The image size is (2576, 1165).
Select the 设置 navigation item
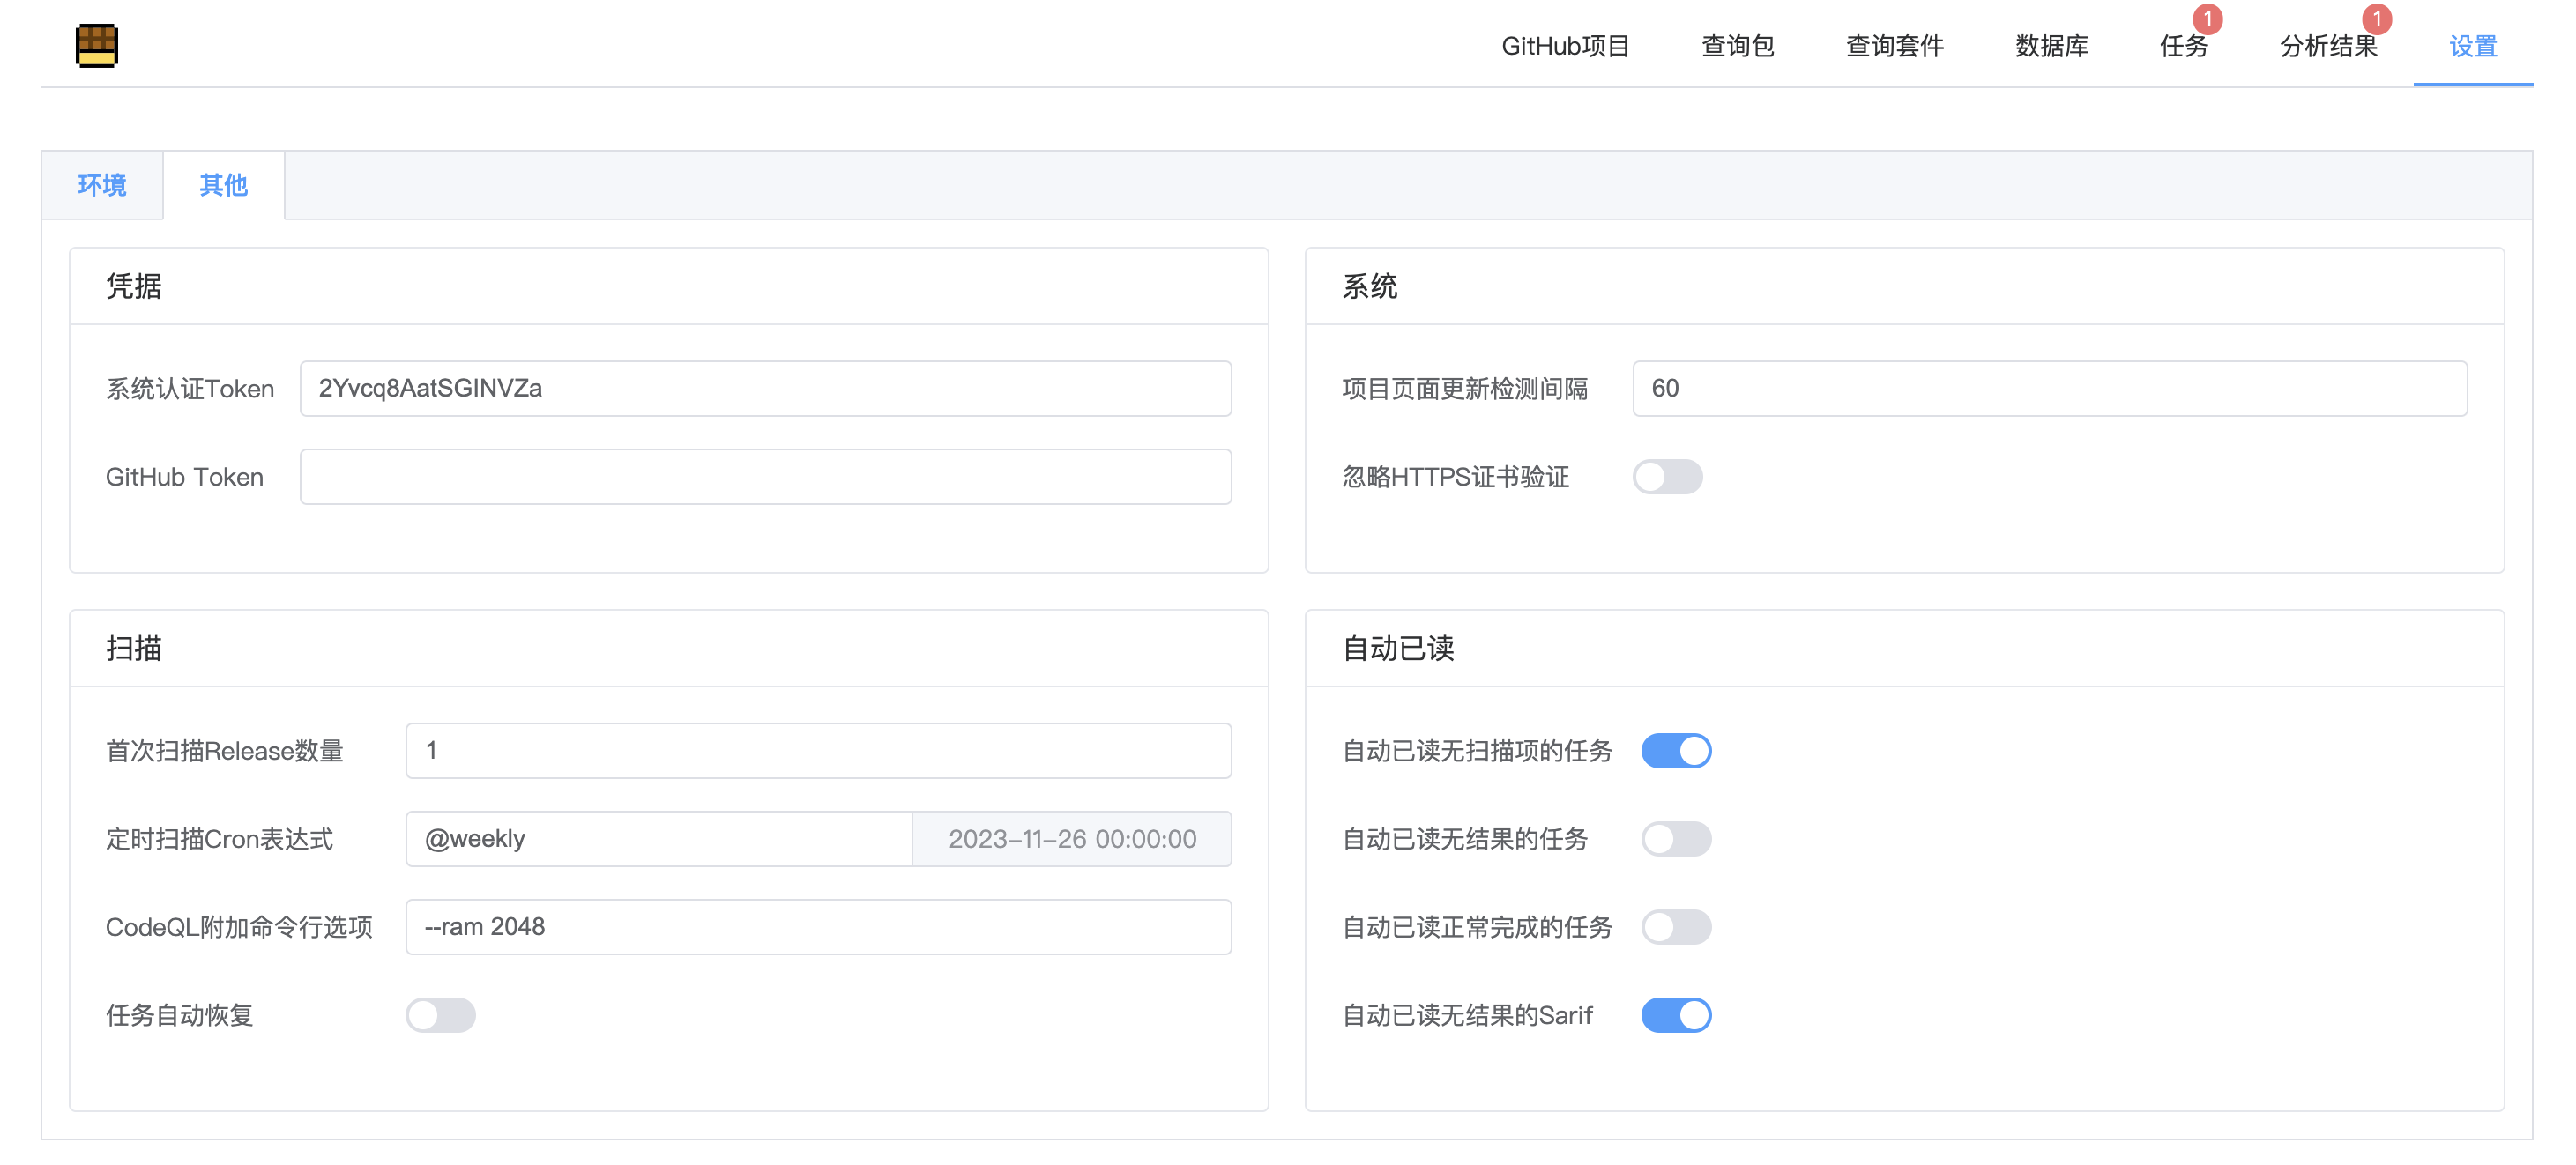coord(2472,46)
